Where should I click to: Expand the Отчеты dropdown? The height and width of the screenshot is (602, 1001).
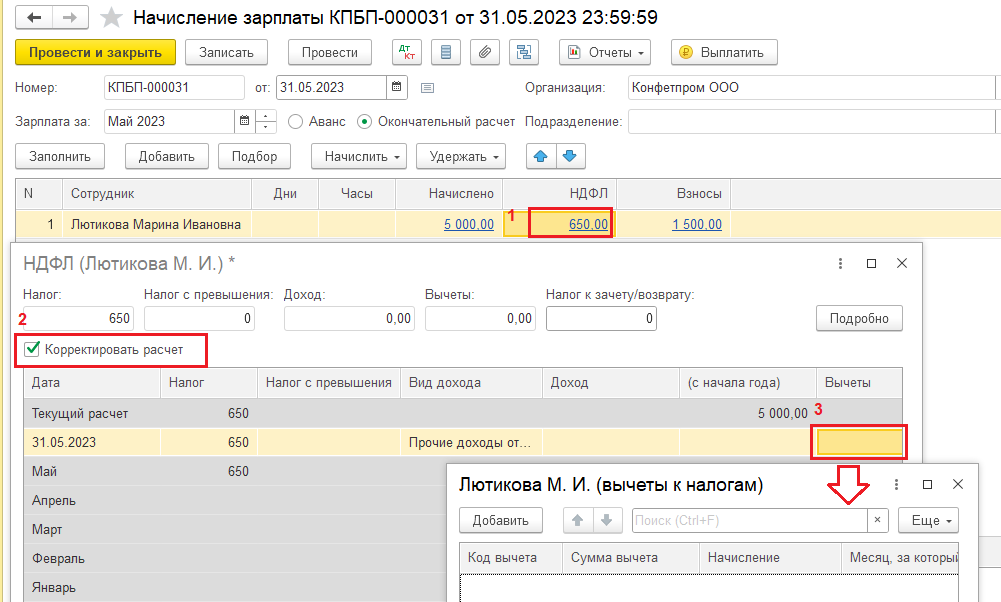tap(605, 52)
